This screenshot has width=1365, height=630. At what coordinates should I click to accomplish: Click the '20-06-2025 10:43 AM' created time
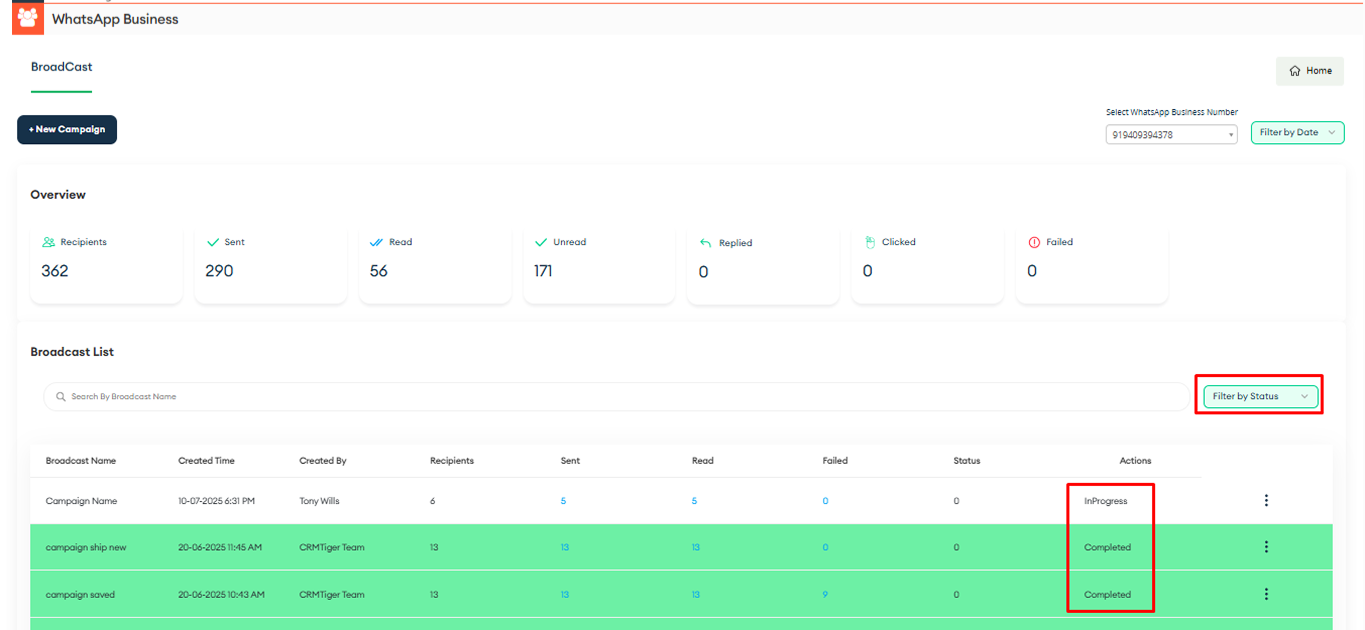tap(221, 595)
